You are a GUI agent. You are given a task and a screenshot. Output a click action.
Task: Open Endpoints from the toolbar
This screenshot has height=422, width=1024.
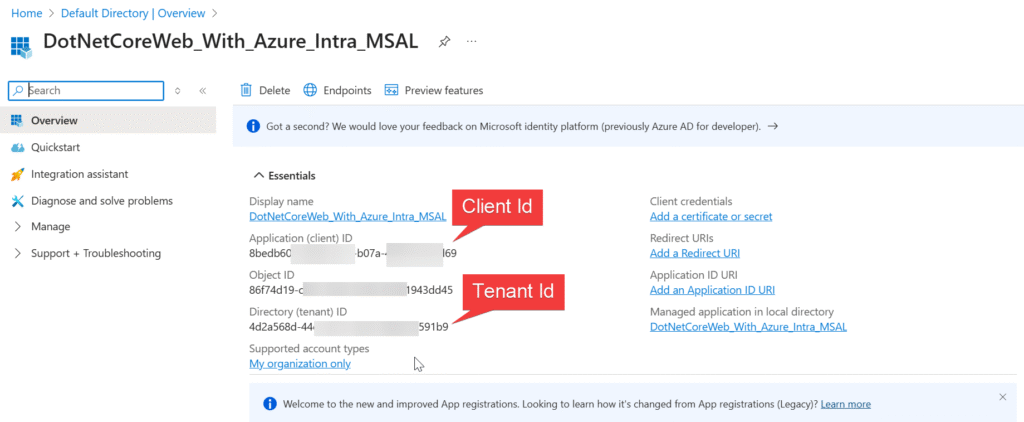(338, 90)
